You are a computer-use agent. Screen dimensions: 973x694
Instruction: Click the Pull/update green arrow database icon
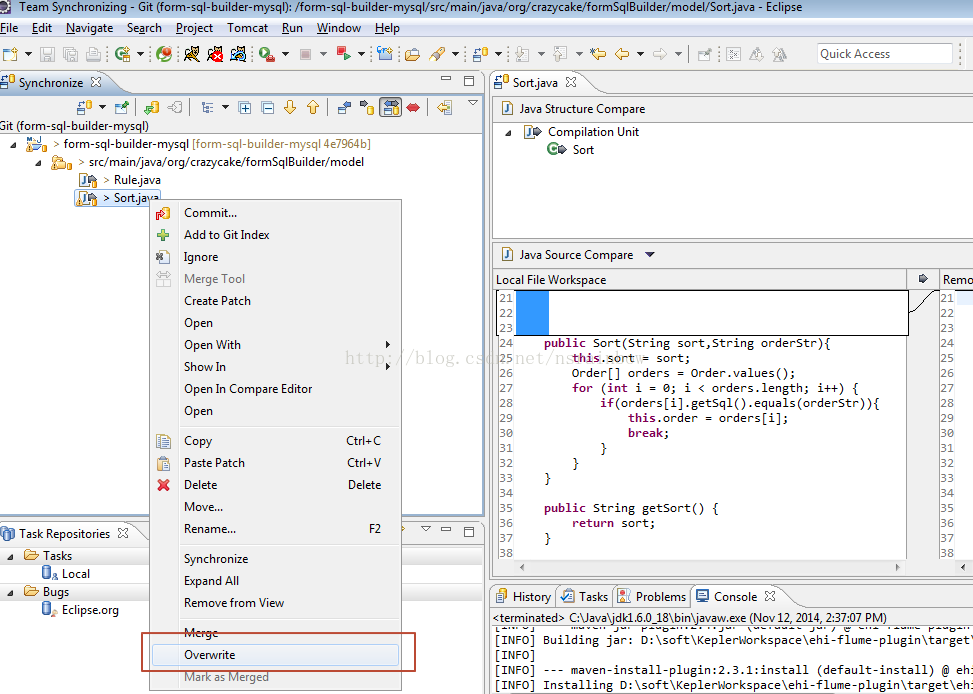point(151,107)
